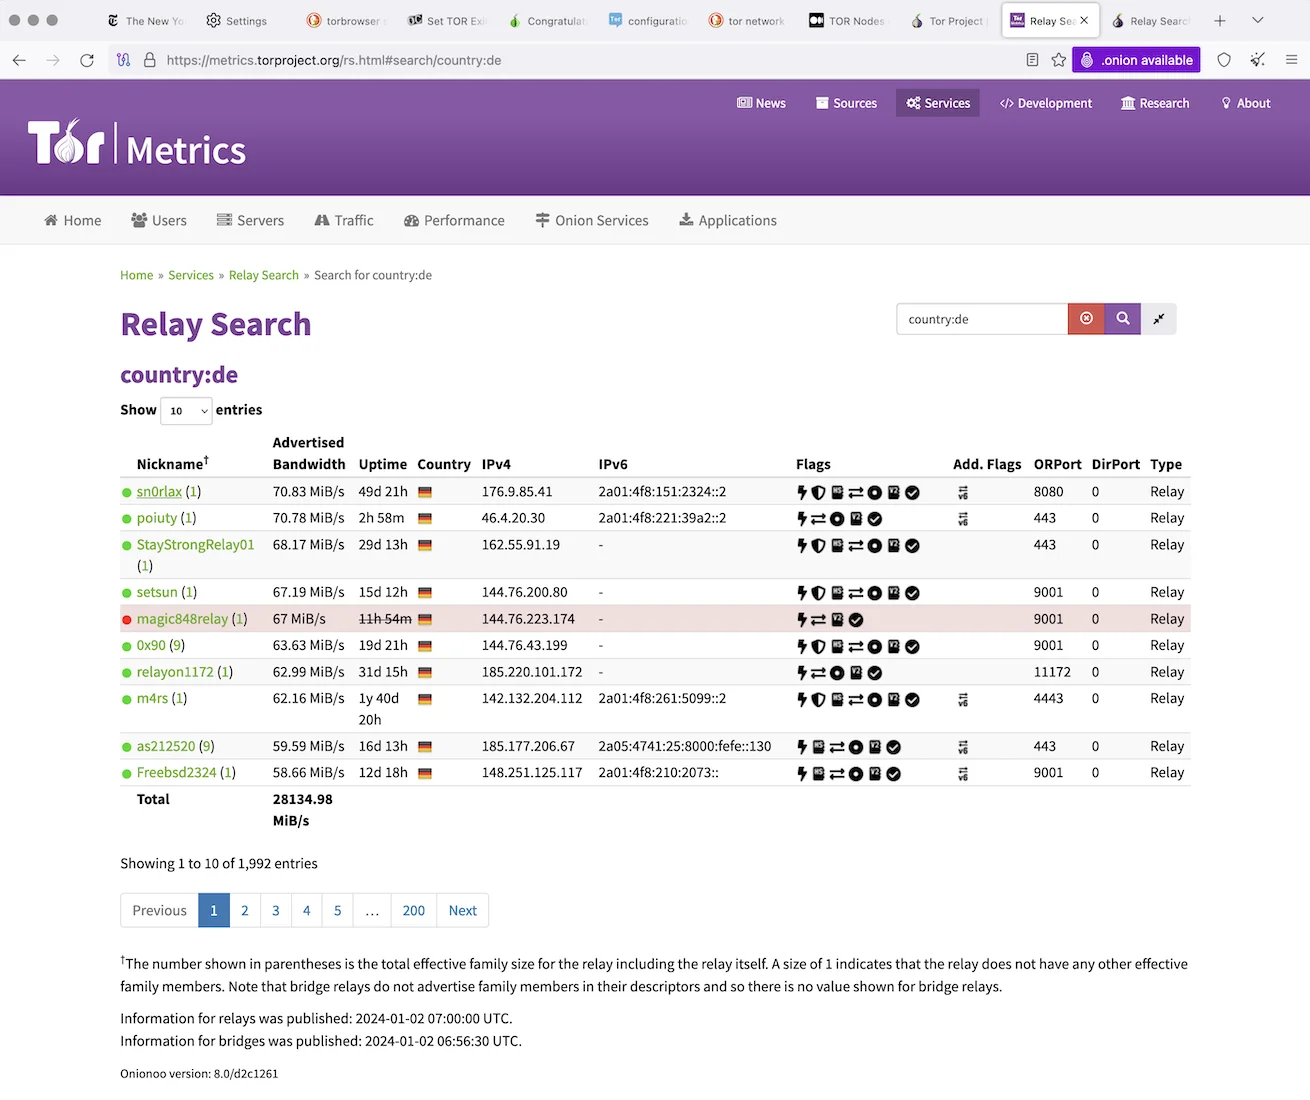The image size is (1310, 1100).
Task: Open the Show entries count dropdown
Action: click(186, 410)
